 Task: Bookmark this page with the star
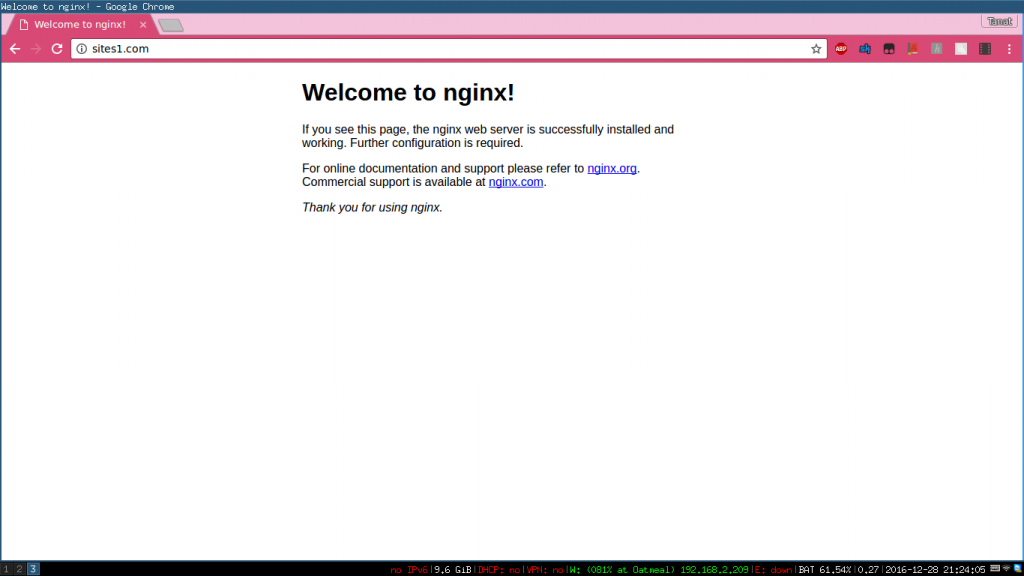[x=816, y=49]
